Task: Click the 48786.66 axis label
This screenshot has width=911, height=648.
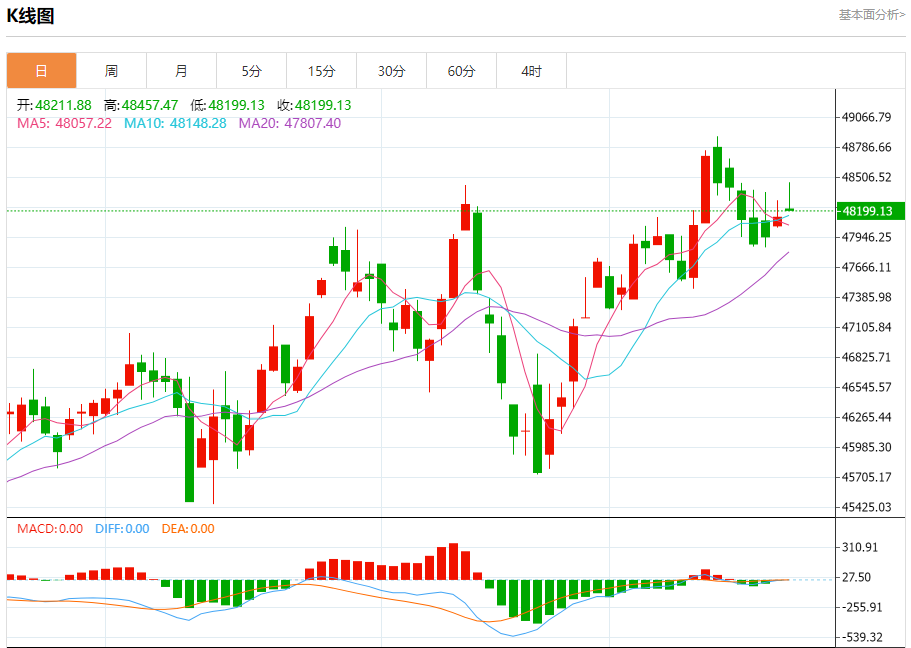Action: pyautogui.click(x=867, y=147)
